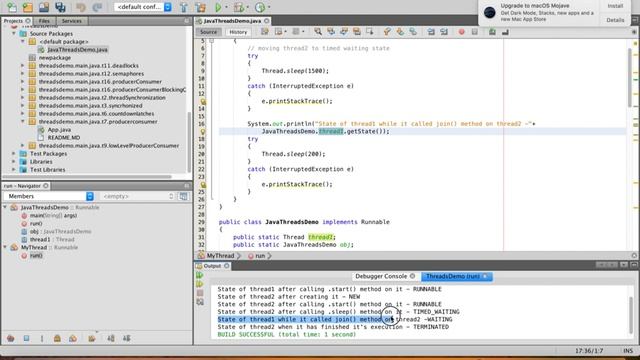Select main(String[] args) in Navigator
The width and height of the screenshot is (640, 360).
pos(53,216)
